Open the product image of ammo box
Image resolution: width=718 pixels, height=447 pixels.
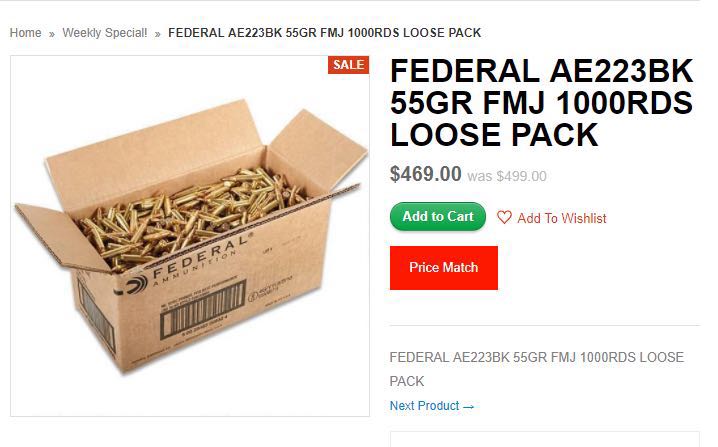click(190, 236)
